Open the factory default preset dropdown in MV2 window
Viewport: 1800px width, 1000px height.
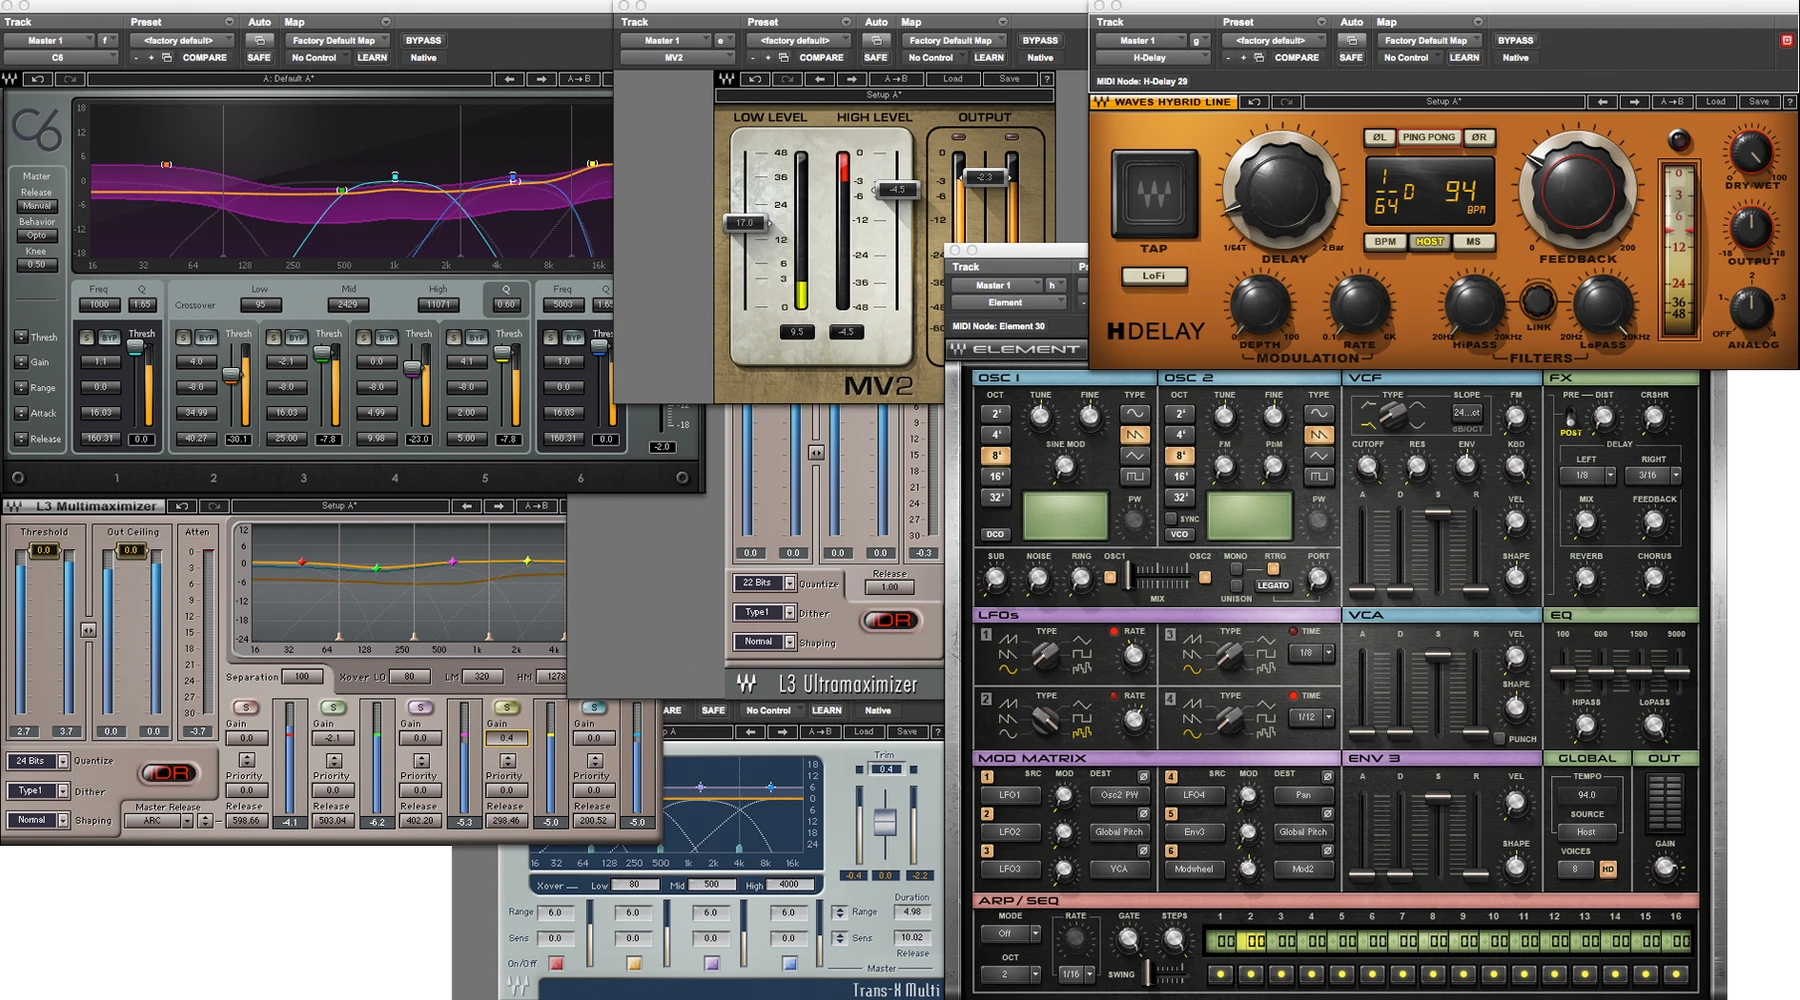798,40
